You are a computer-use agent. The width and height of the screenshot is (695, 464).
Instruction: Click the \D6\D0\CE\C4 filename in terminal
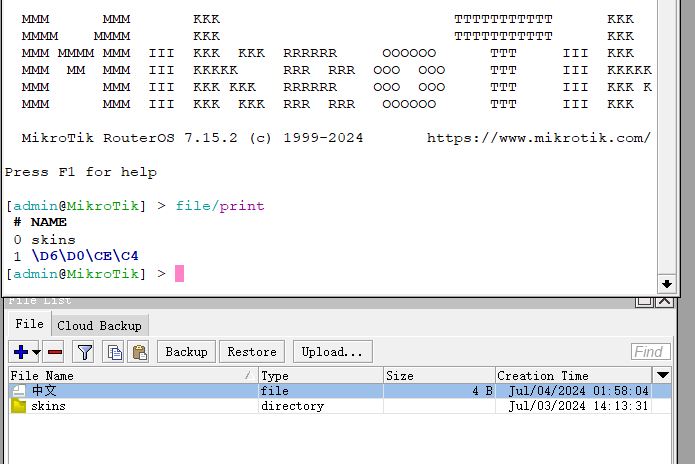85,256
